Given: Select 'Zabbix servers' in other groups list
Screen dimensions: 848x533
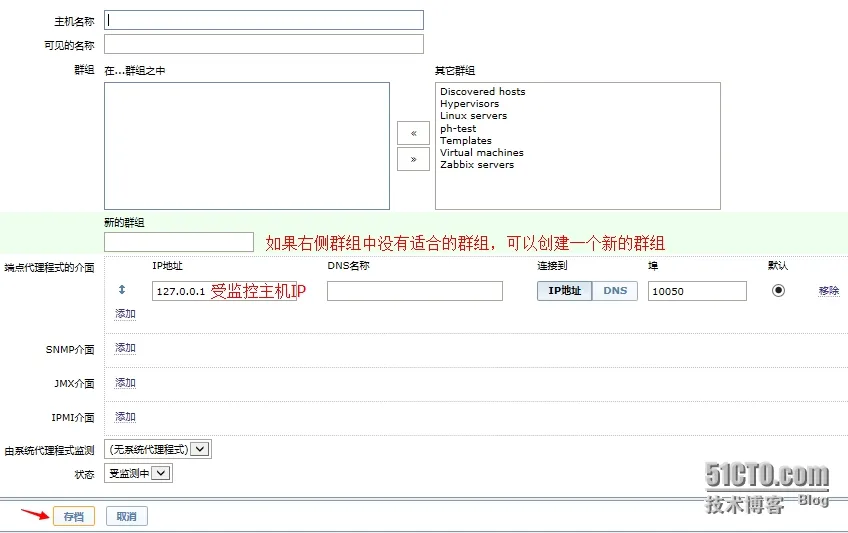Looking at the screenshot, I should pyautogui.click(x=477, y=165).
